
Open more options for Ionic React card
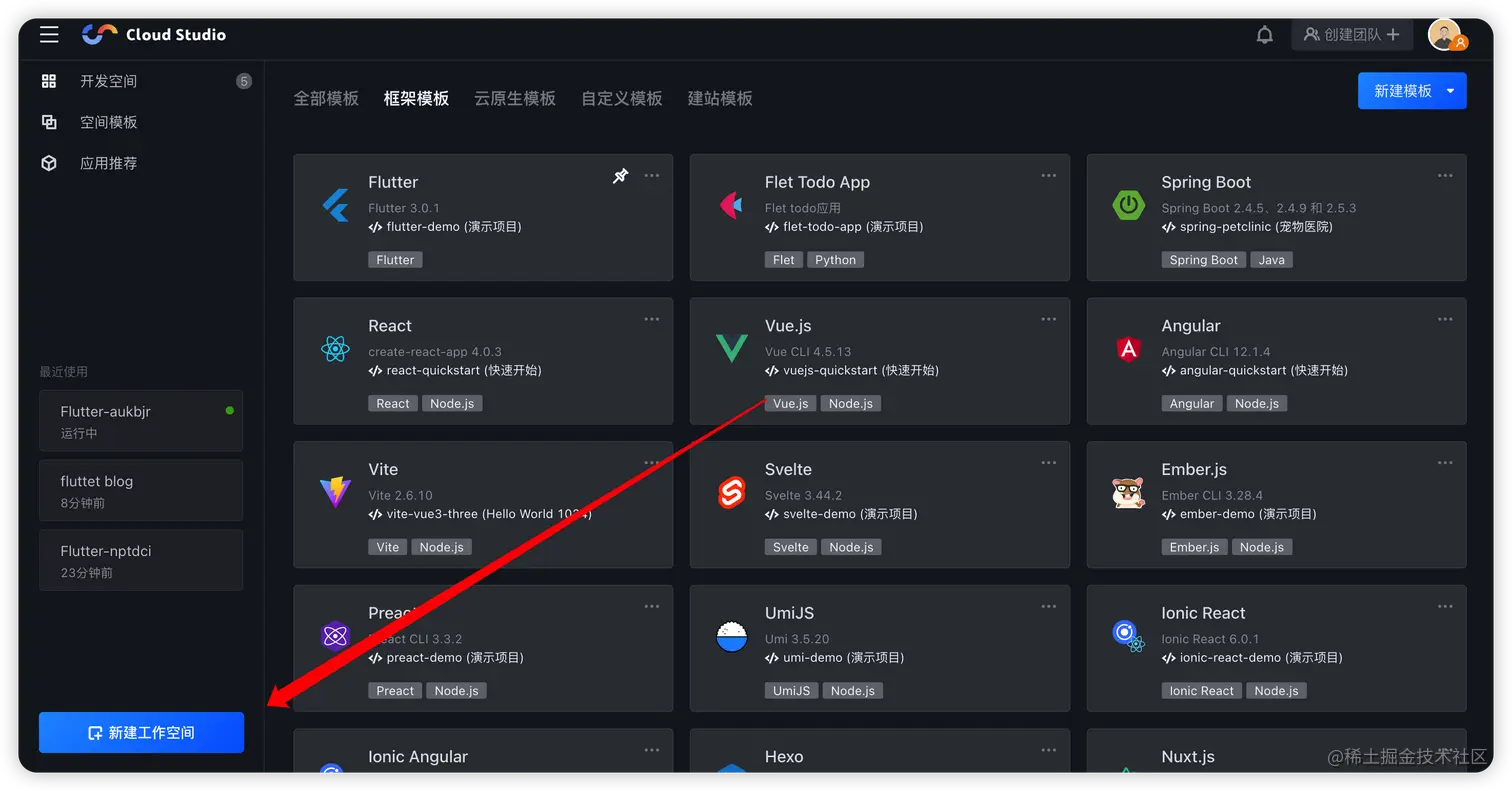(x=1445, y=606)
